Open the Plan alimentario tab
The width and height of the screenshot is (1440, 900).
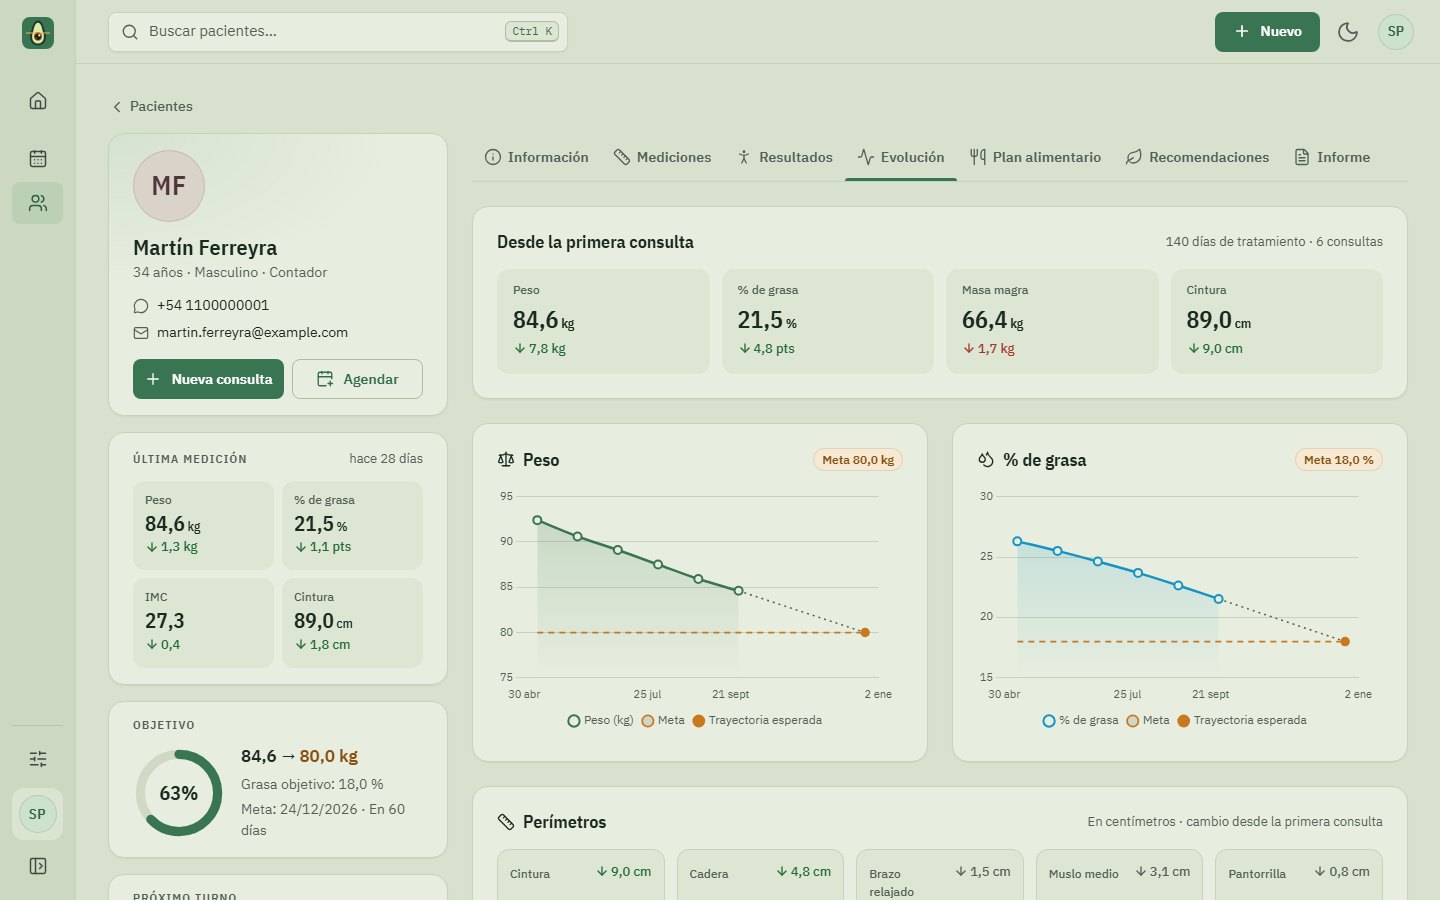[x=1035, y=157]
